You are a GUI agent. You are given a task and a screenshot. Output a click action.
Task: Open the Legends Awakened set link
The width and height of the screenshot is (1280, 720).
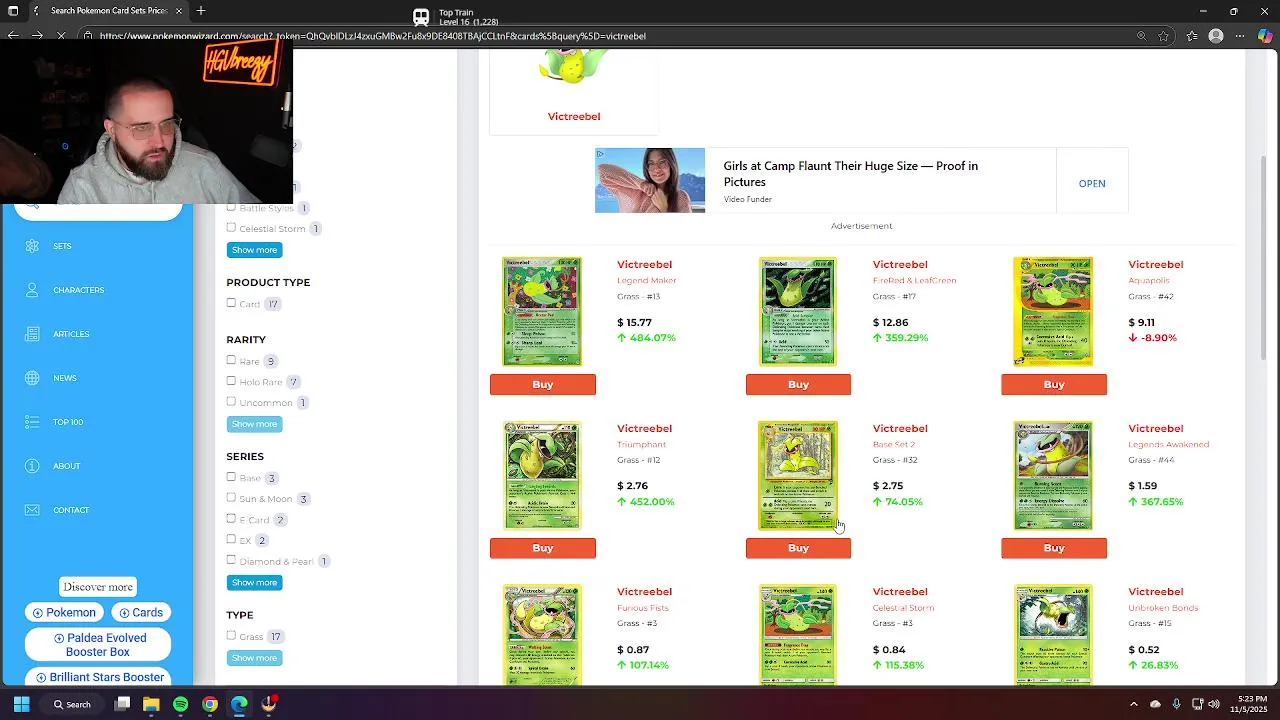[1169, 444]
